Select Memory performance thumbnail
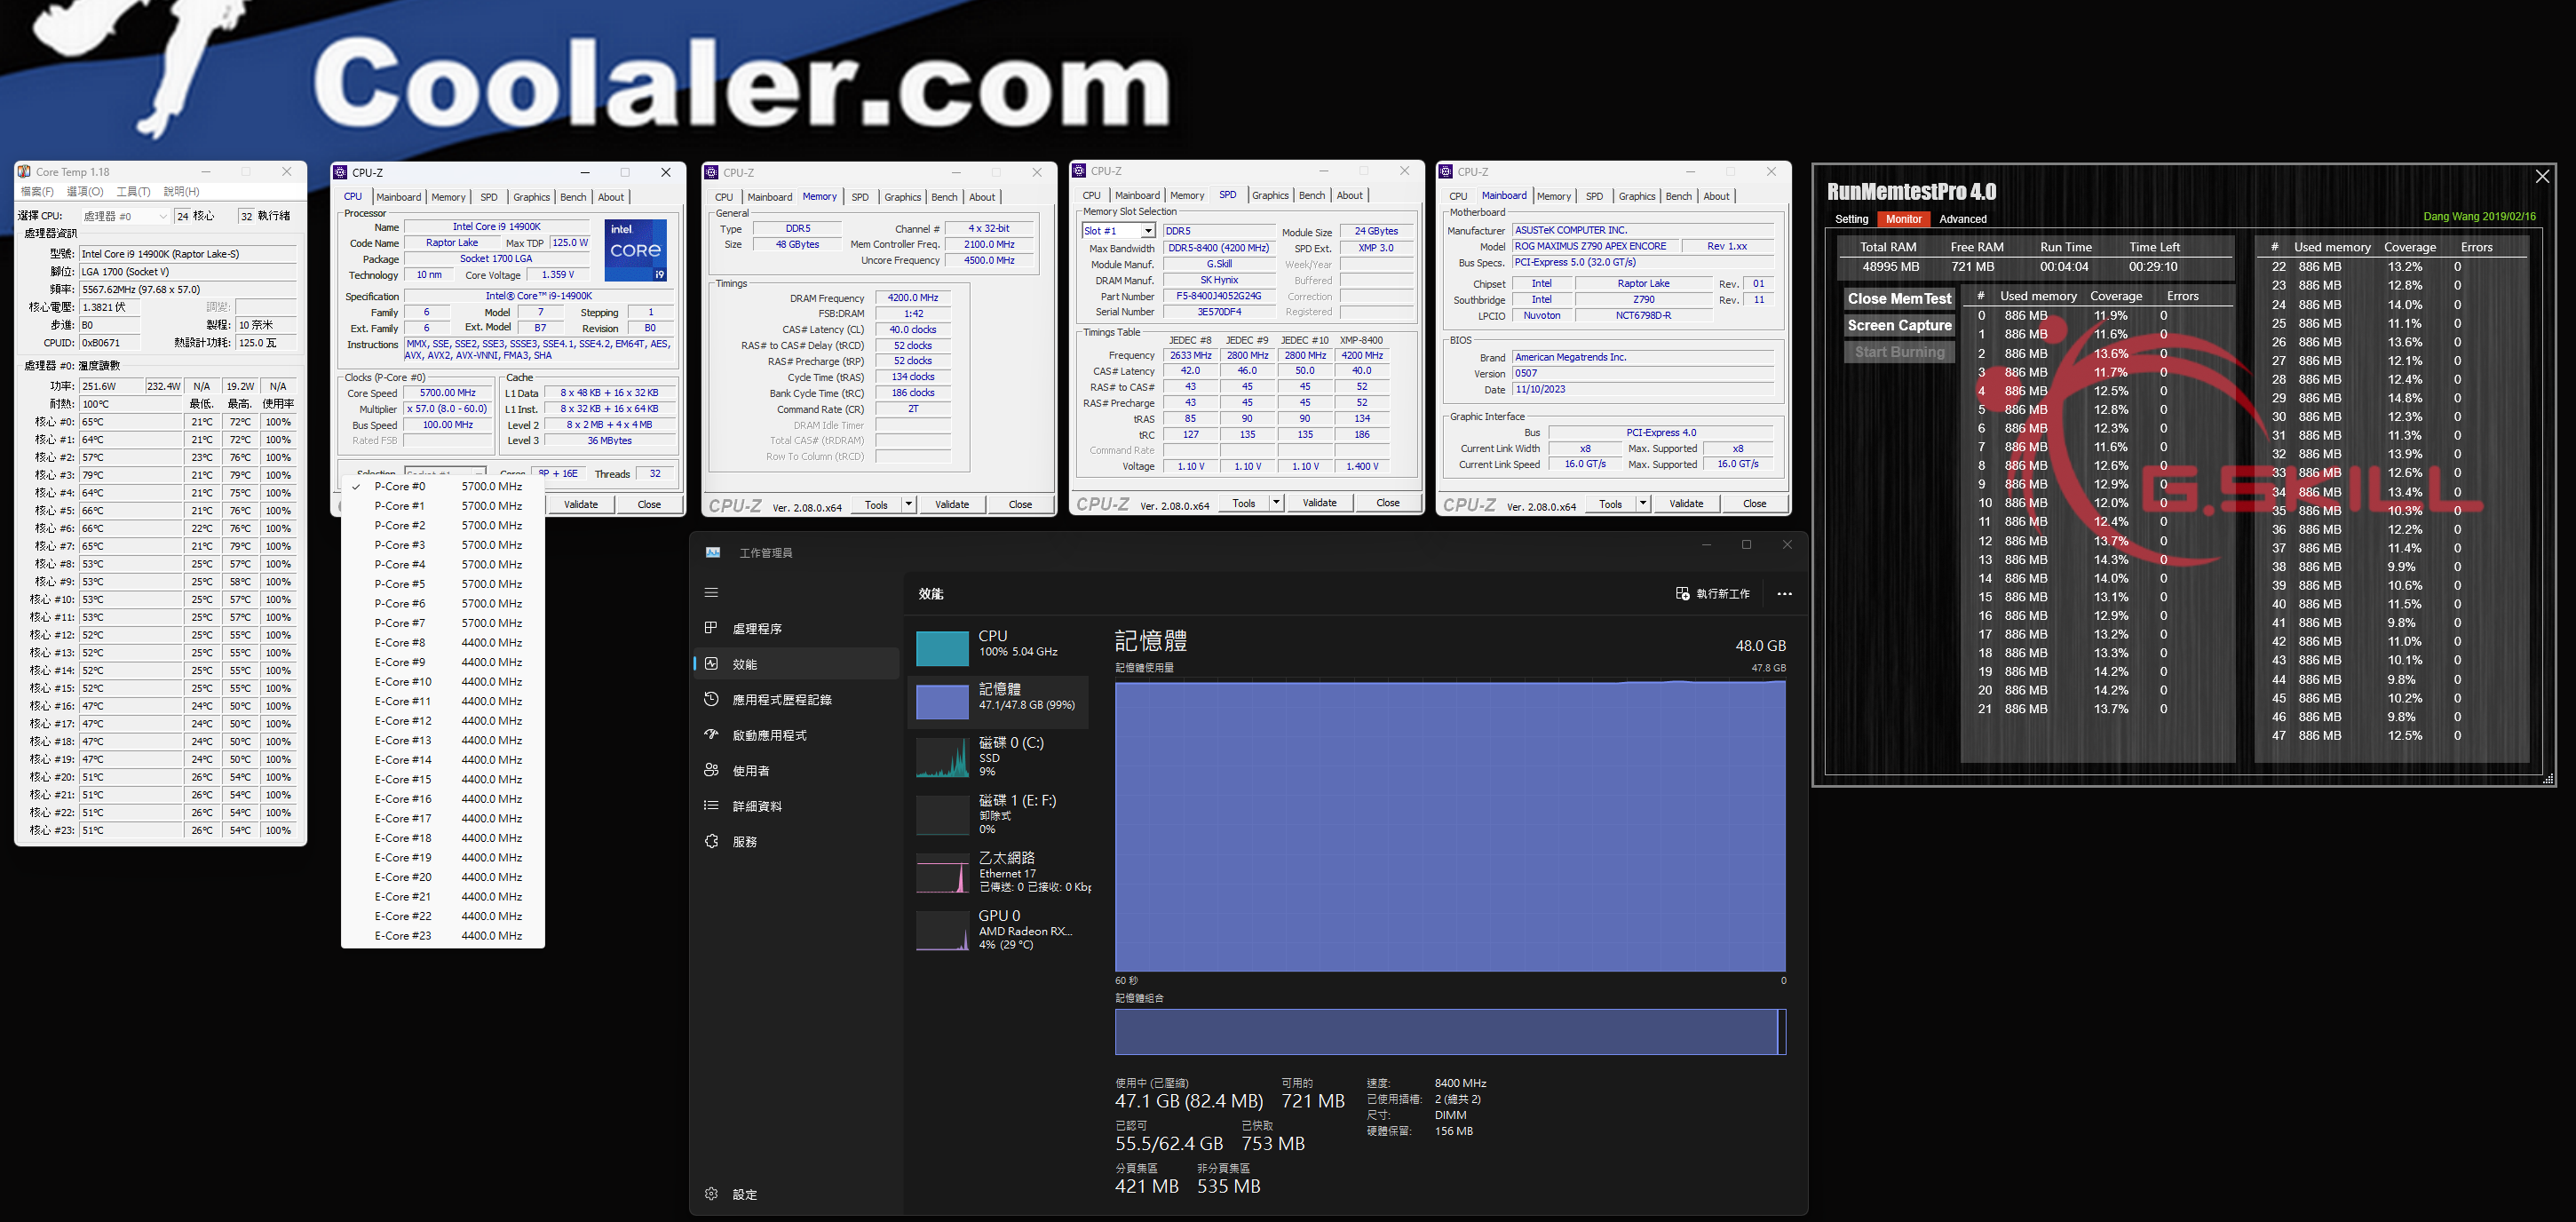The height and width of the screenshot is (1222, 2576). coord(942,701)
